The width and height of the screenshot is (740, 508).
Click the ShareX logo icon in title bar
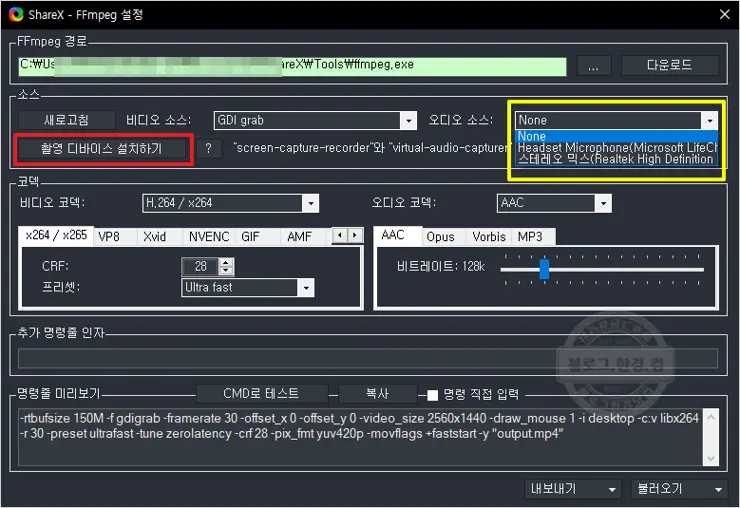pos(16,15)
